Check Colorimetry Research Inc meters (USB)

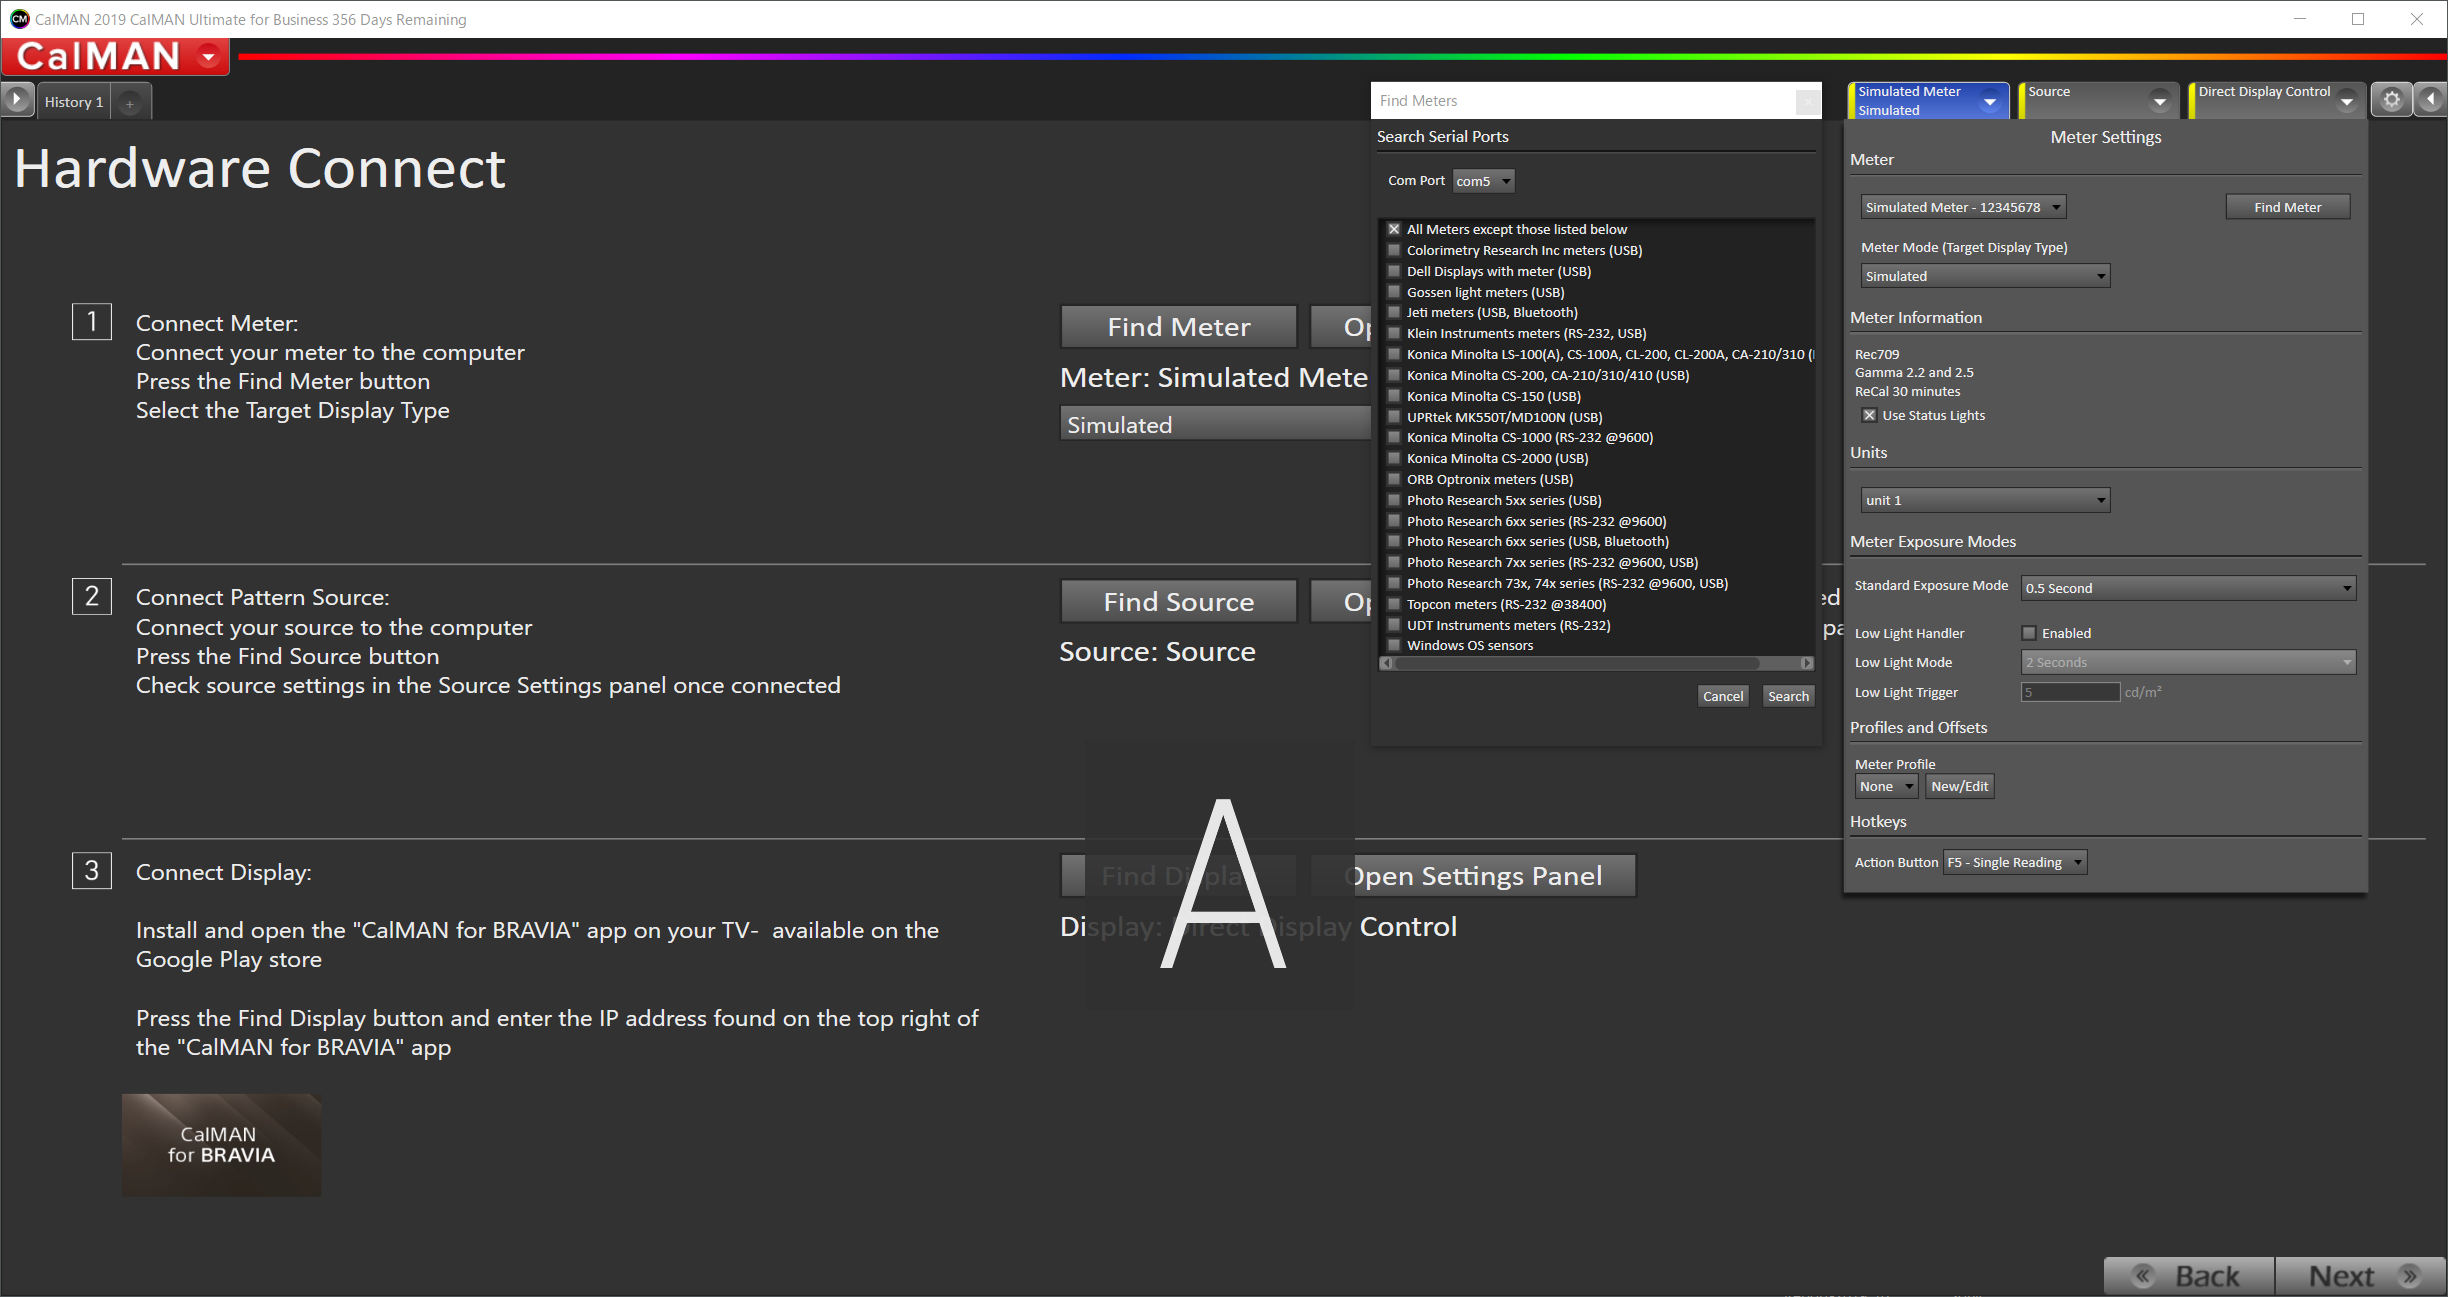click(1394, 250)
